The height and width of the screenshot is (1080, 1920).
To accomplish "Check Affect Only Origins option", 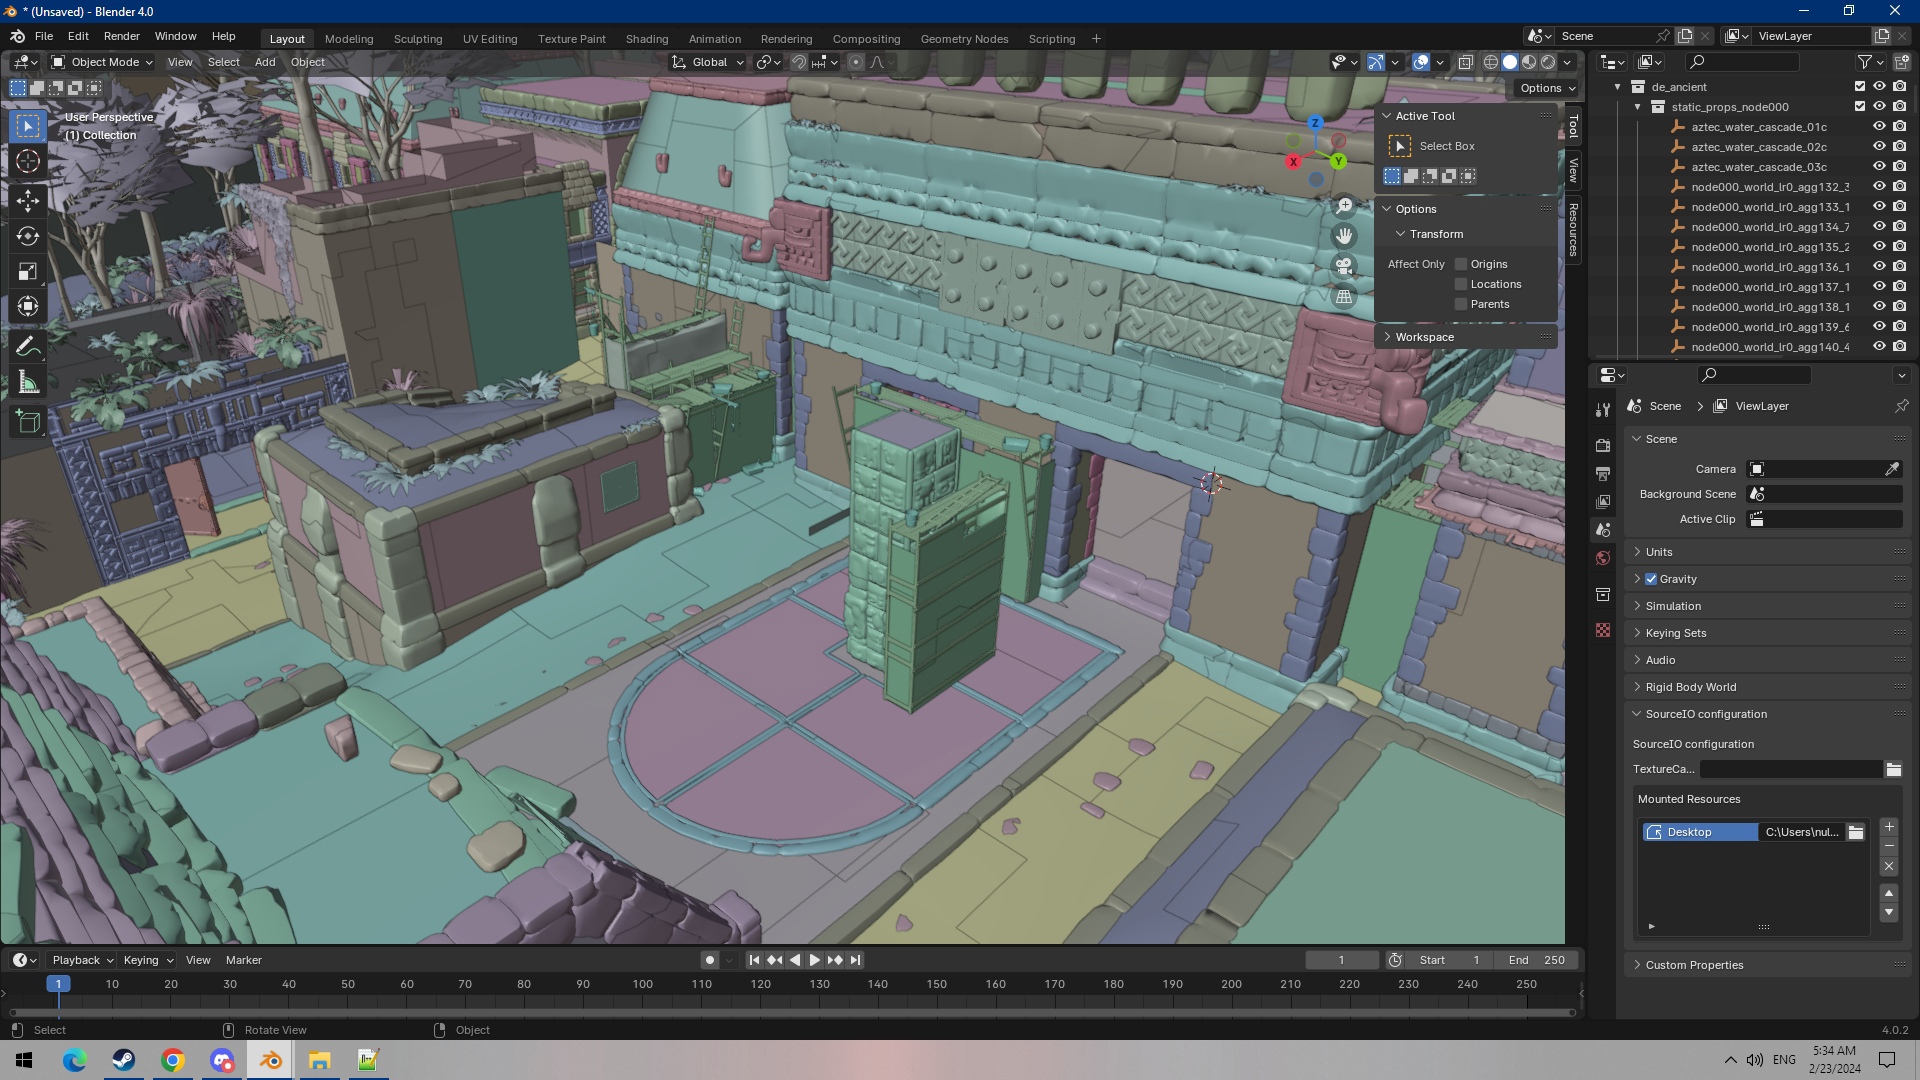I will tap(1461, 264).
